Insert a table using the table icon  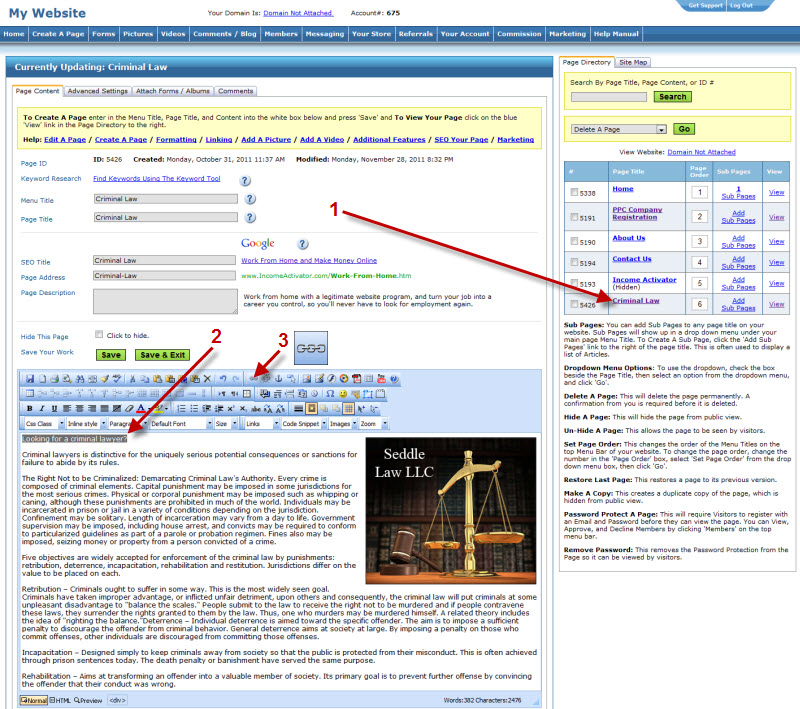[x=30, y=394]
